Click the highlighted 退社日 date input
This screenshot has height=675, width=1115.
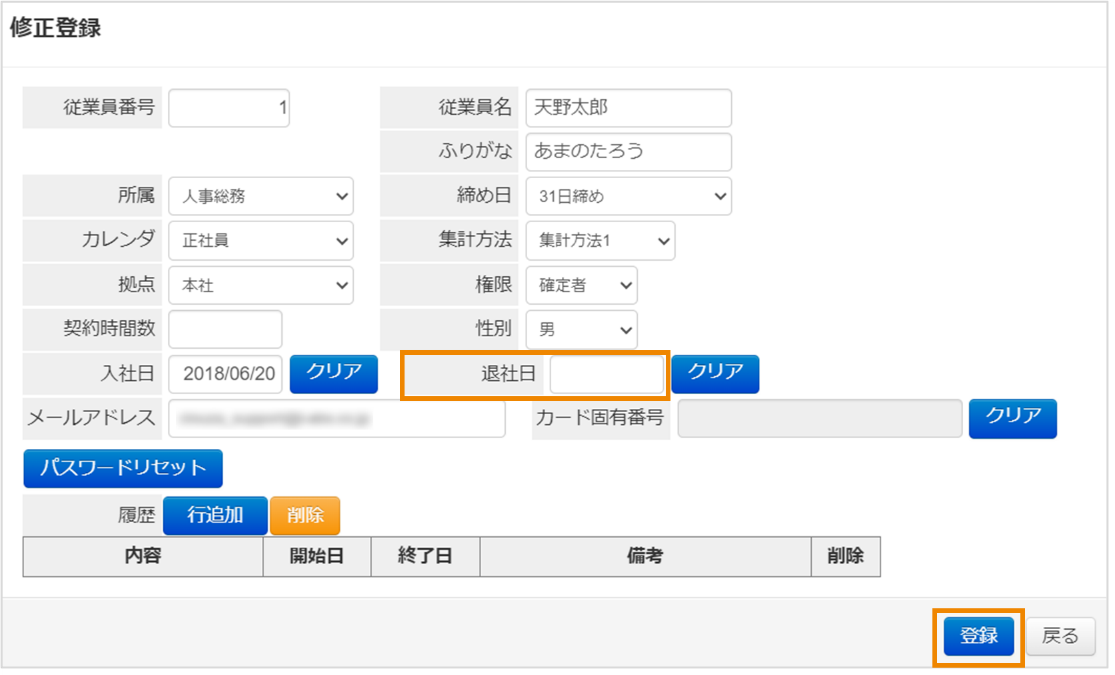click(x=608, y=374)
